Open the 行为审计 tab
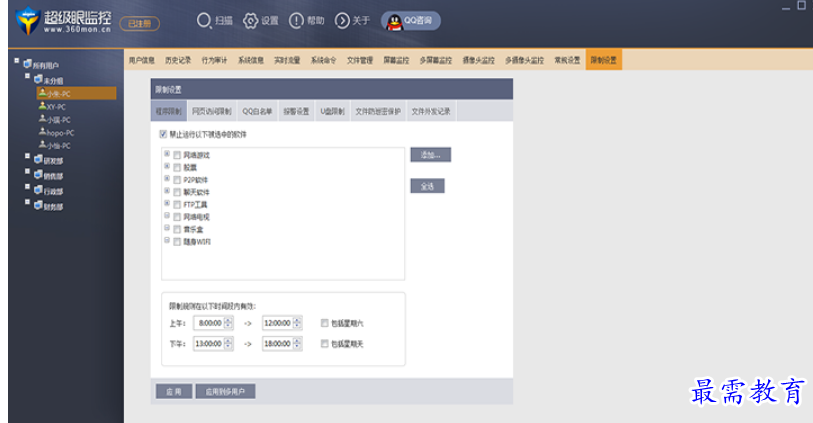Screen dimensions: 813x423 pyautogui.click(x=214, y=61)
